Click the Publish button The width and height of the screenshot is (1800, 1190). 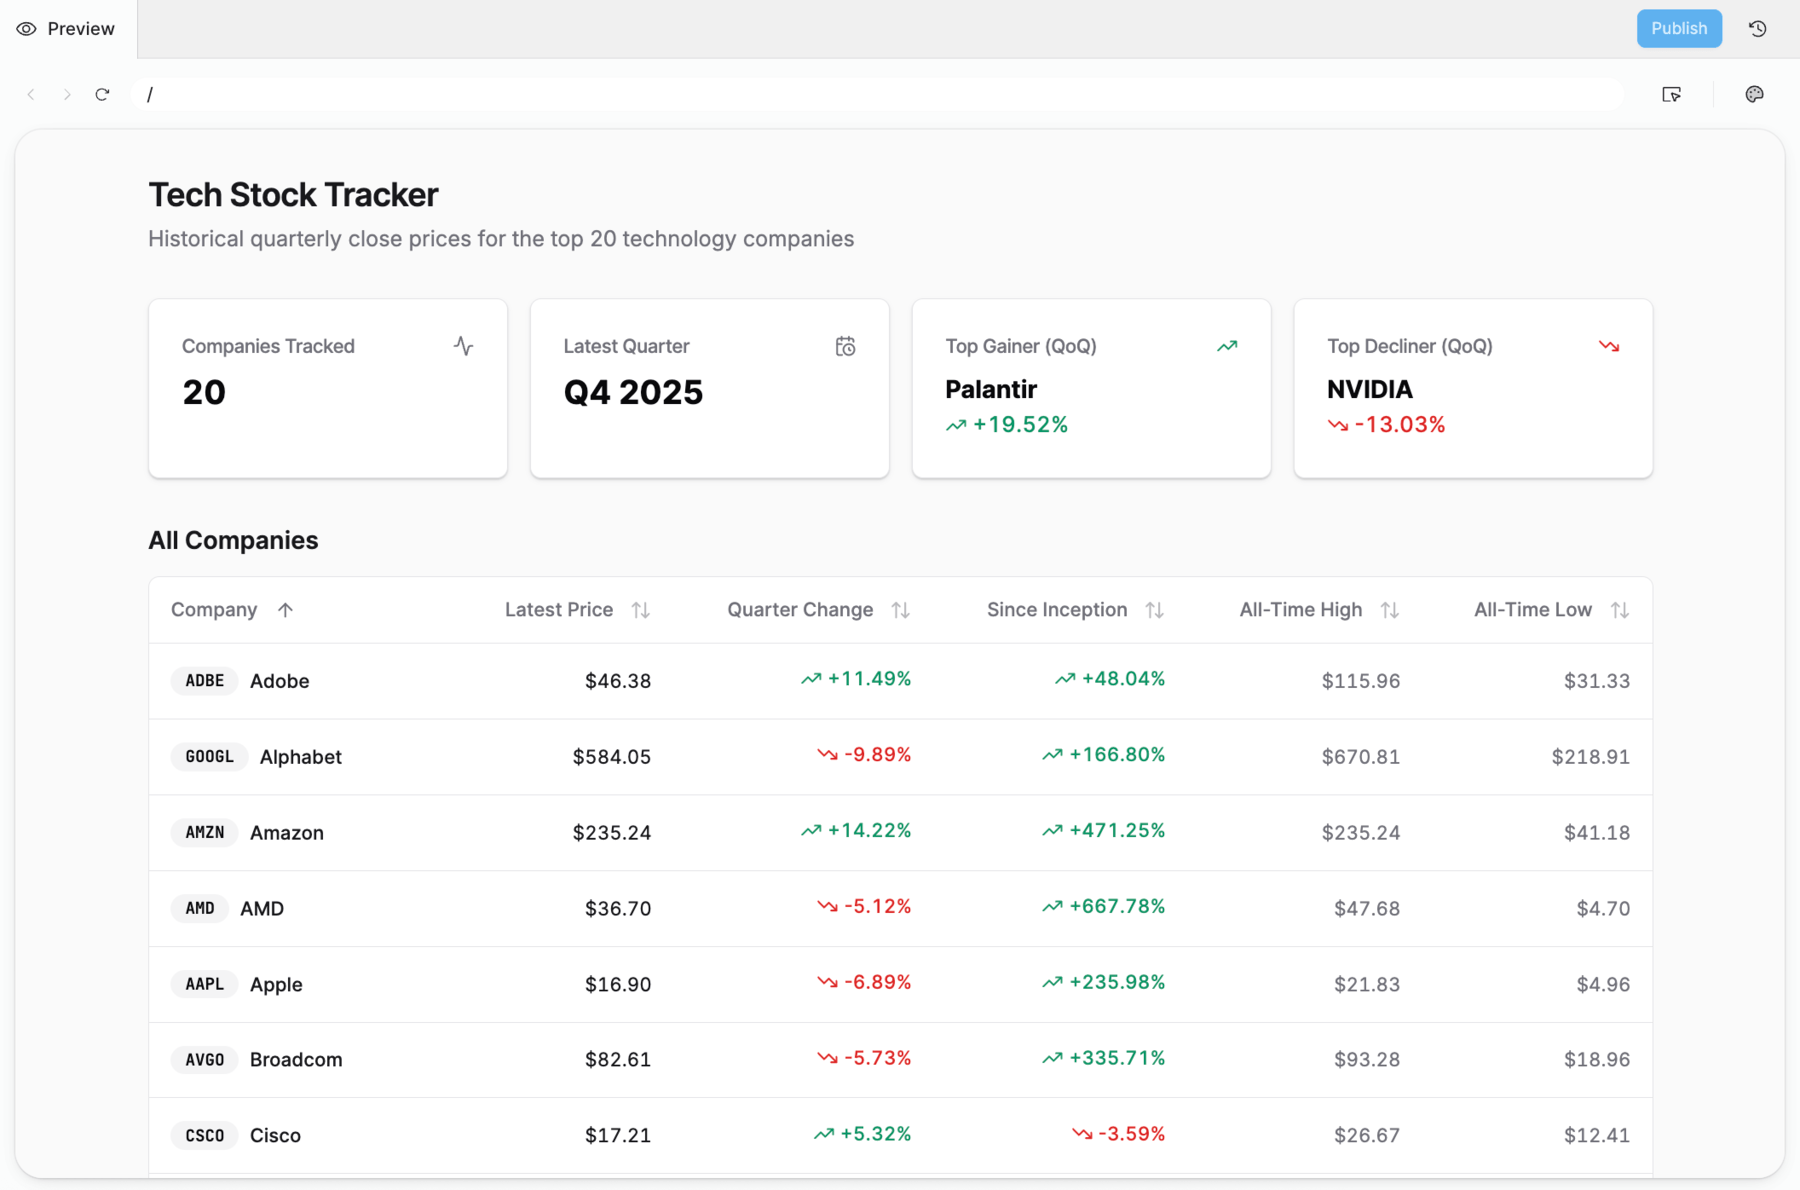tap(1679, 29)
